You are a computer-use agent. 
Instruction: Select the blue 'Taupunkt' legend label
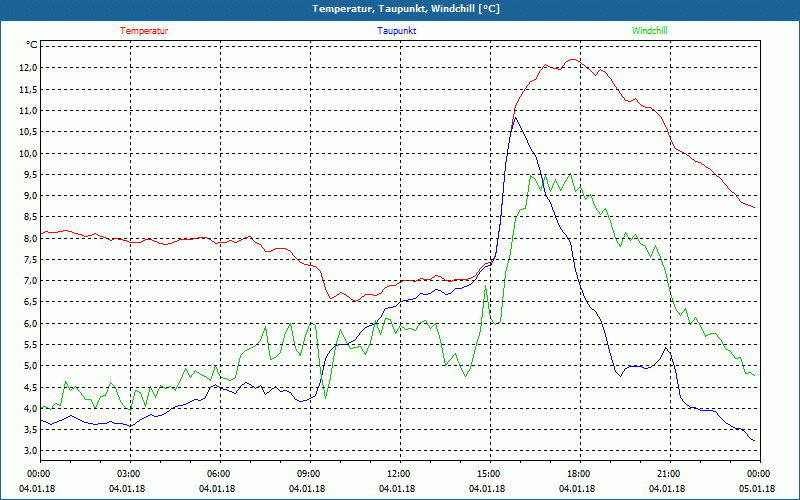coord(397,31)
